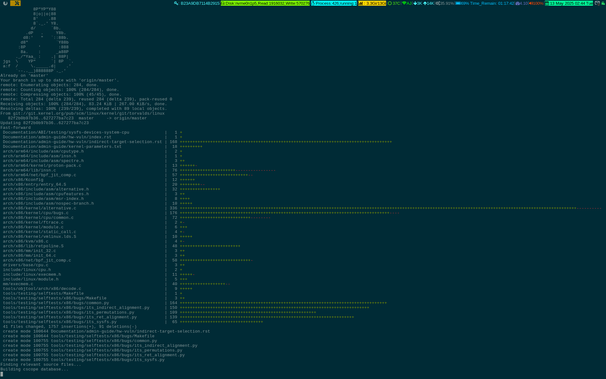Click the '41 files changed' summary line
This screenshot has height=379, width=606.
tap(70, 326)
